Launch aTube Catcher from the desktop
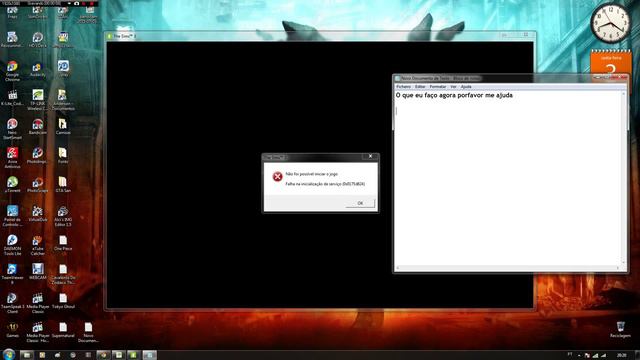 coord(38,245)
